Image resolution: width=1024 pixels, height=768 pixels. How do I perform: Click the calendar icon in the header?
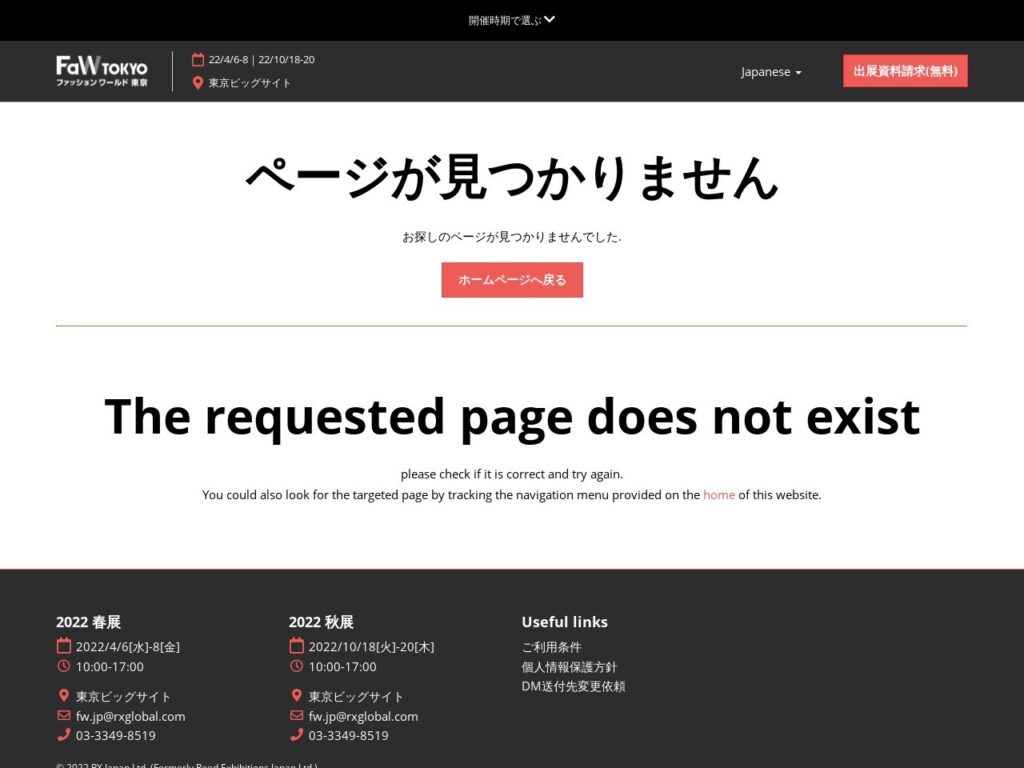(x=198, y=59)
